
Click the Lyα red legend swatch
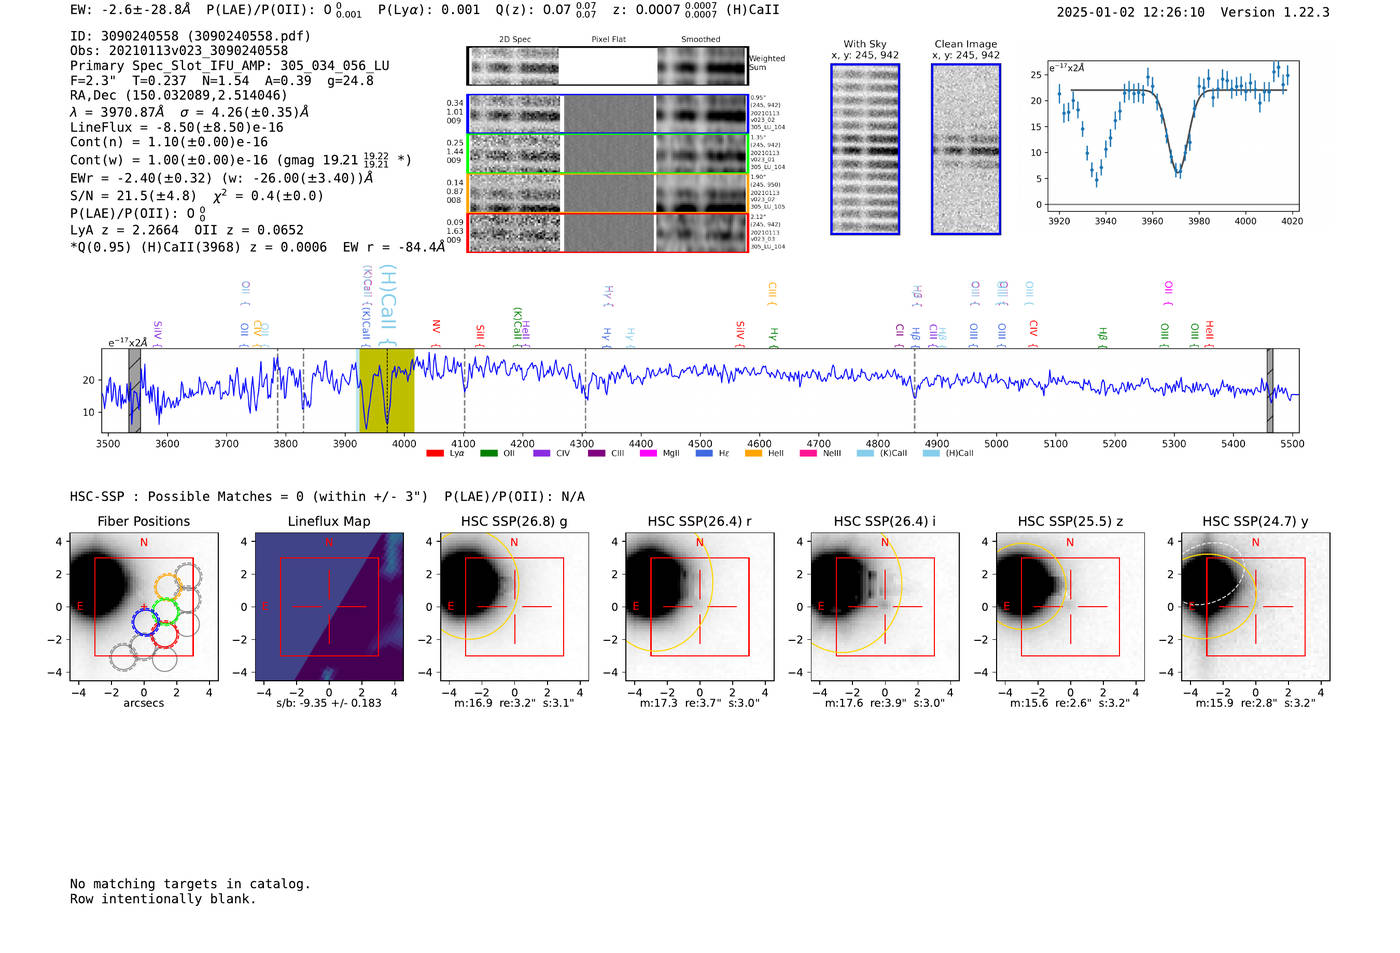tap(434, 453)
